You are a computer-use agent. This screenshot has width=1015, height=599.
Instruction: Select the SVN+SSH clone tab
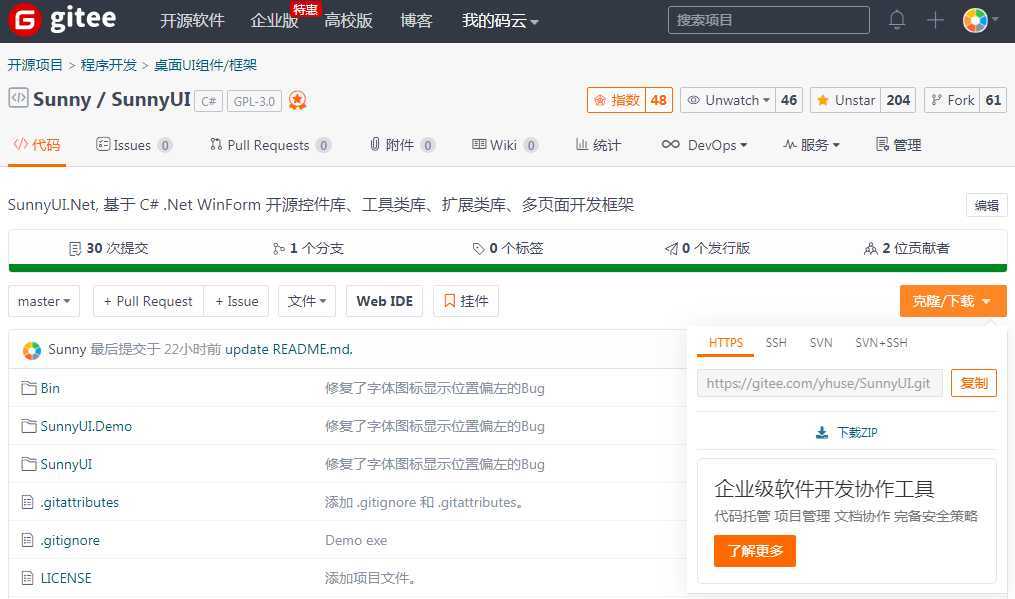click(x=881, y=343)
